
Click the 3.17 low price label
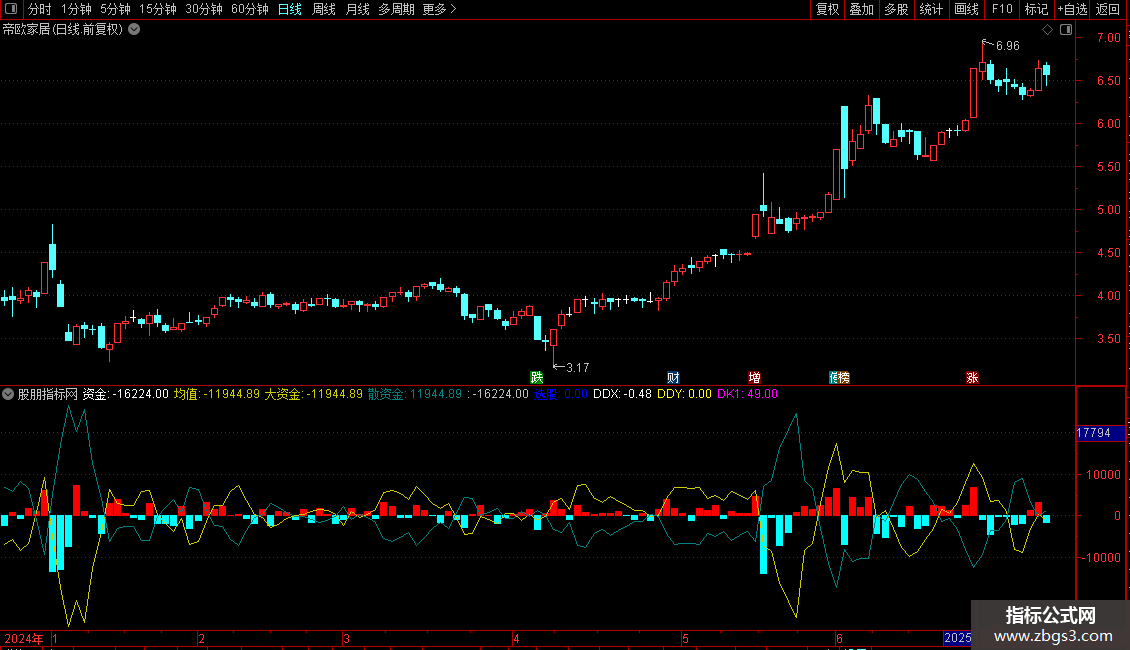[577, 368]
